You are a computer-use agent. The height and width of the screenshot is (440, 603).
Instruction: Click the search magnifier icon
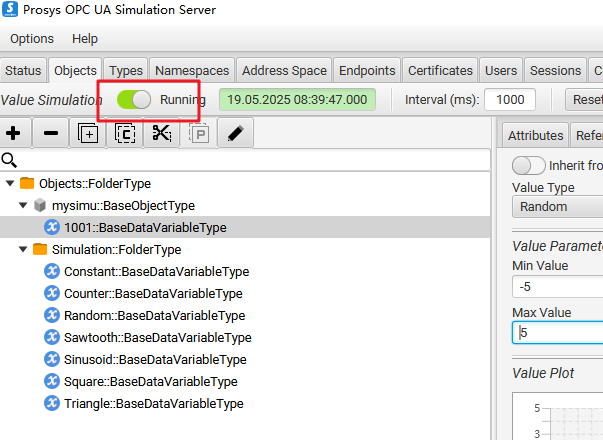pos(9,160)
